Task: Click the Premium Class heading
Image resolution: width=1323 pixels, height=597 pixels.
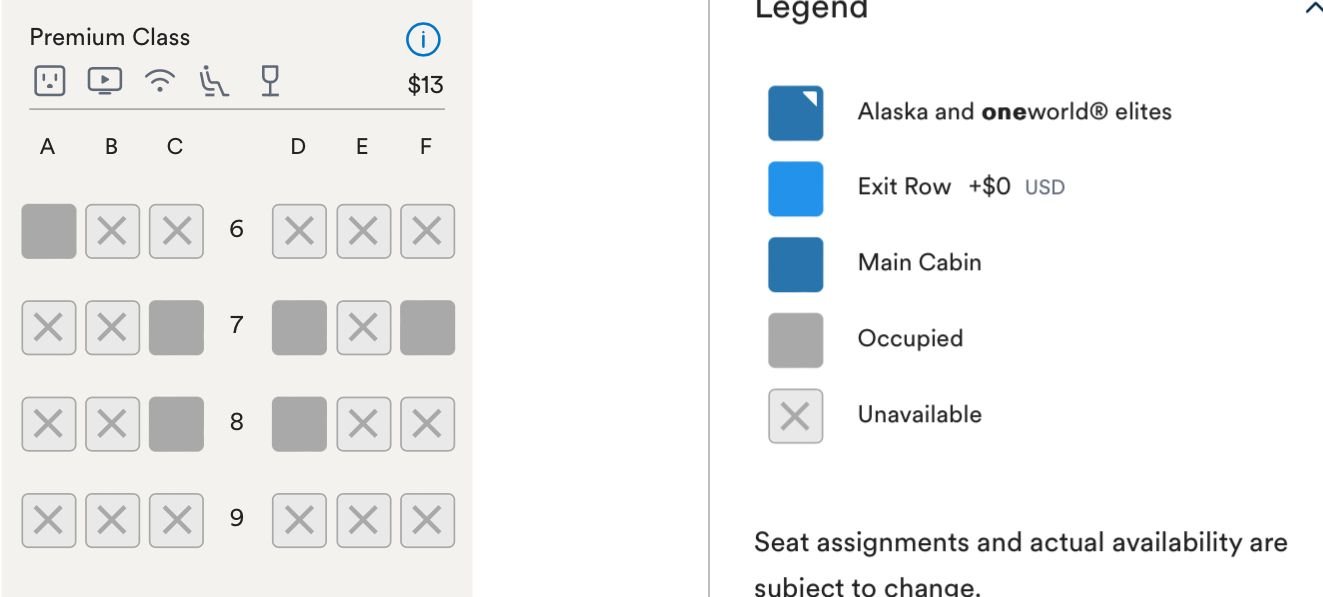Action: [110, 38]
